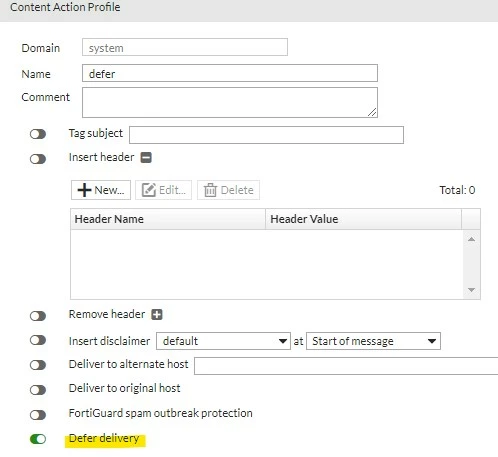This screenshot has height=457, width=498.
Task: Open the disclaimer default dropdown
Action: click(x=223, y=341)
